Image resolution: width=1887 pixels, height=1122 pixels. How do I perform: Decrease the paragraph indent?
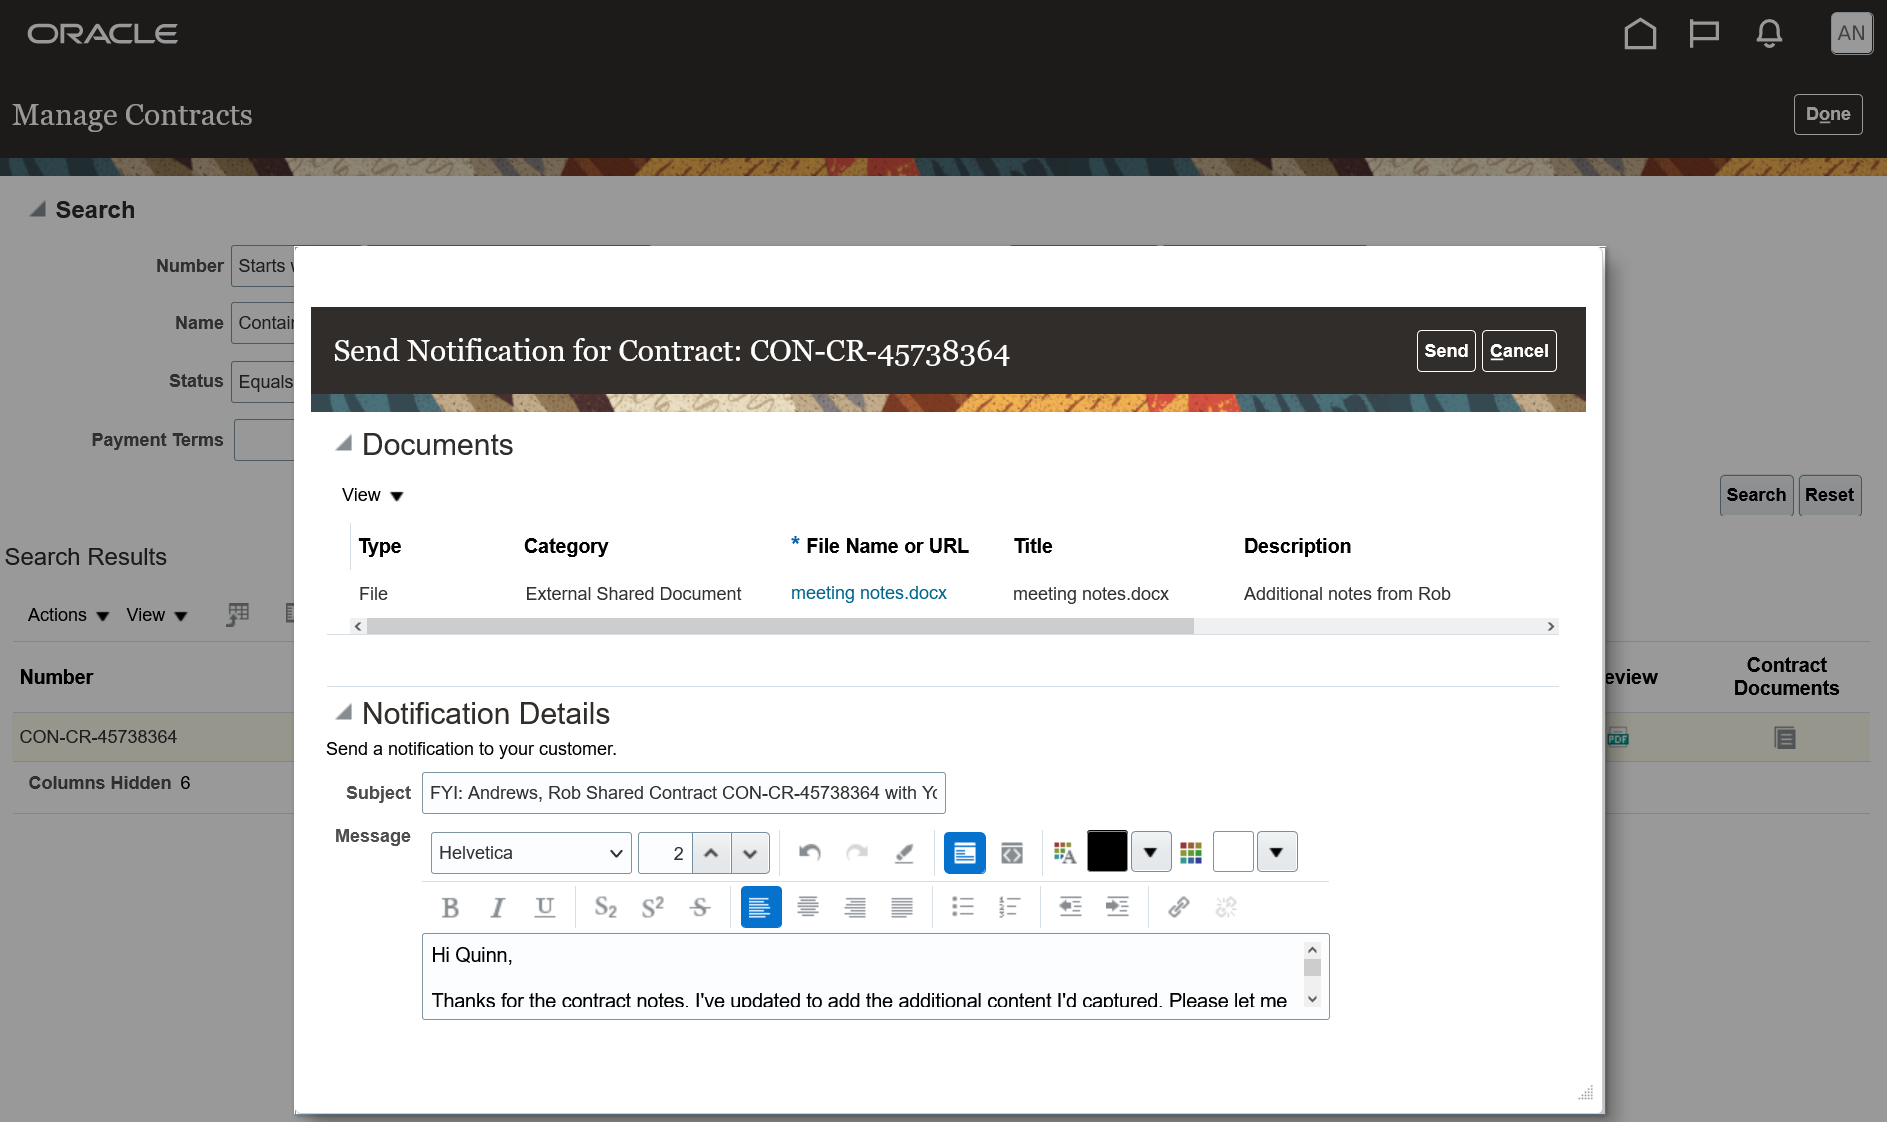[1070, 907]
